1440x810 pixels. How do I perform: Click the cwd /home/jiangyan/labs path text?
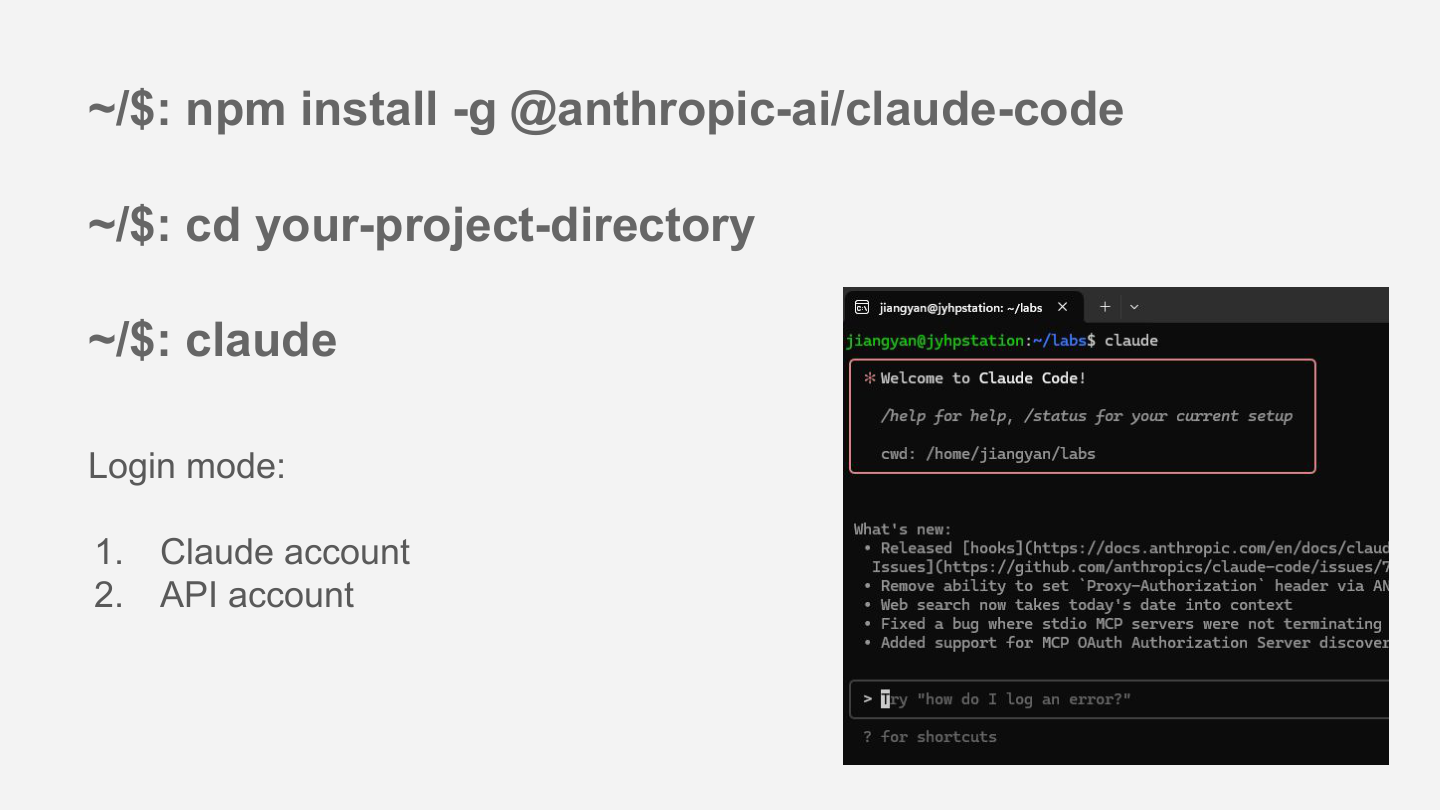pos(988,454)
